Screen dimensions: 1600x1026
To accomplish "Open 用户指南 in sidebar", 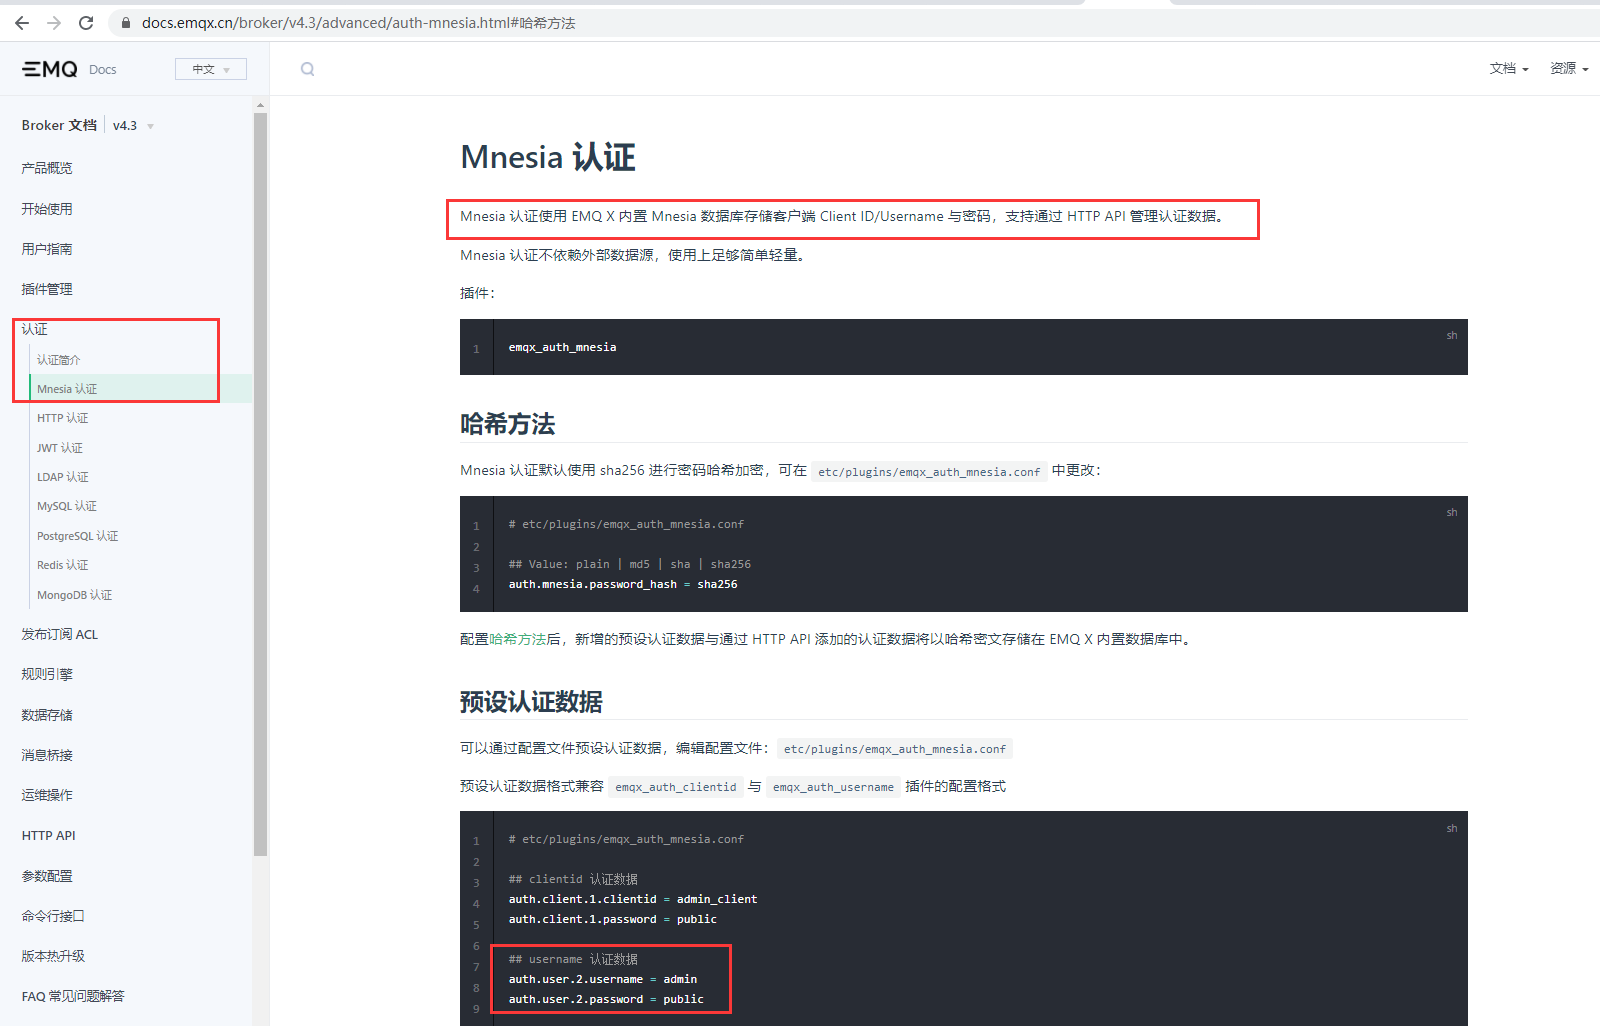I will pos(47,249).
